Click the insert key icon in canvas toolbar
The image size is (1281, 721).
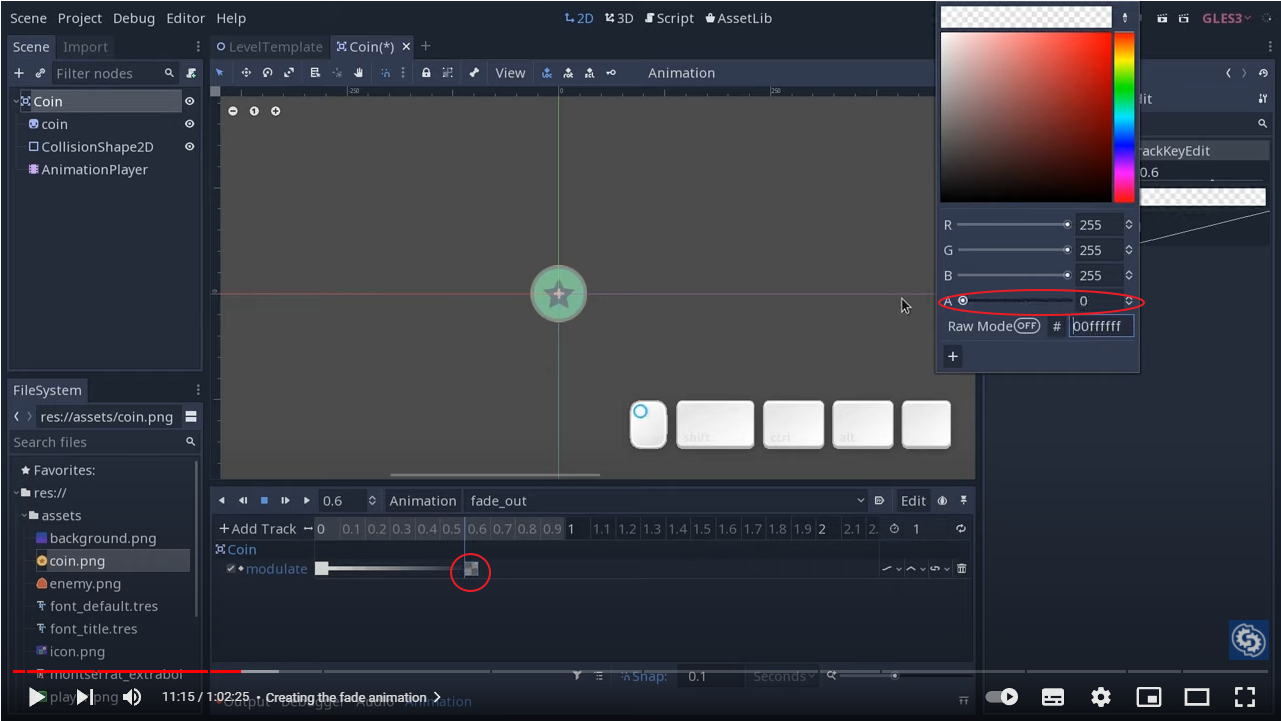click(x=611, y=73)
